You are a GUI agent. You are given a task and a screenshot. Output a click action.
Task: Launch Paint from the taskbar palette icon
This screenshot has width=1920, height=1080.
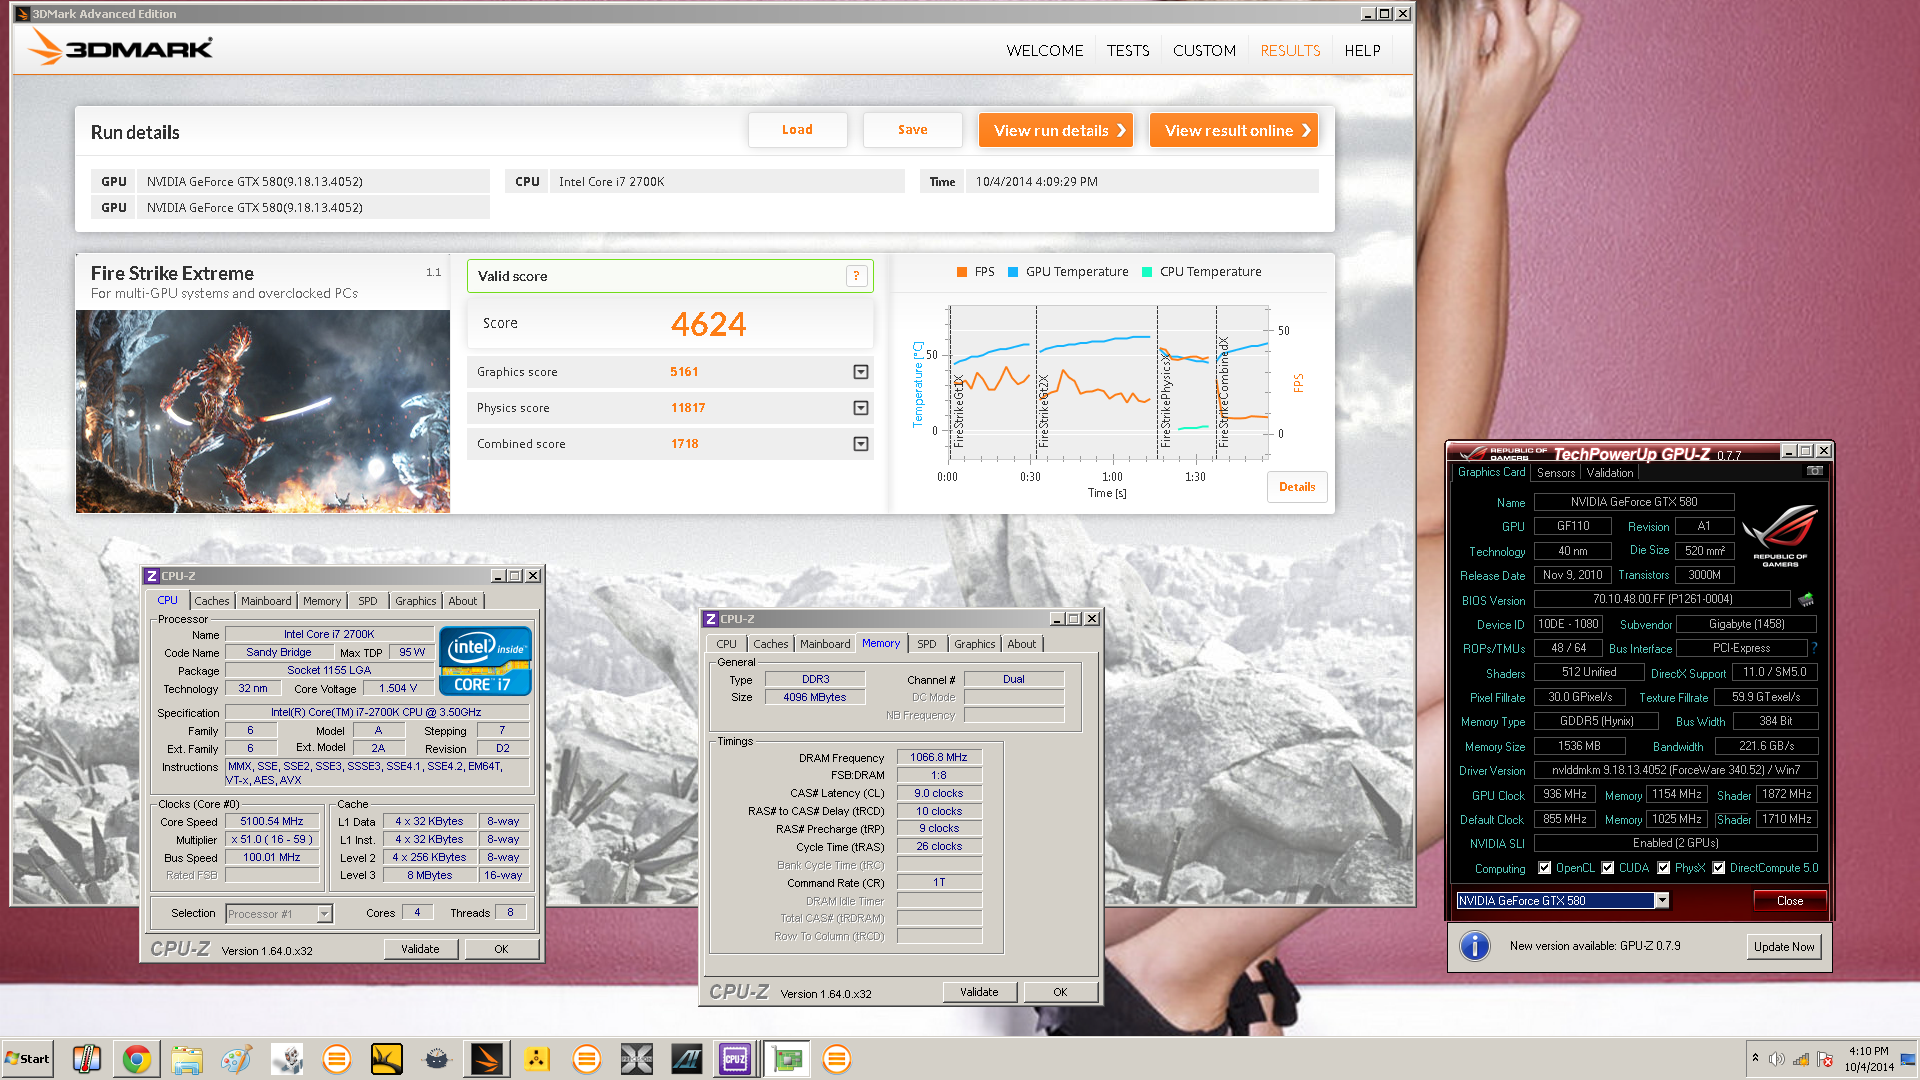tap(237, 1059)
